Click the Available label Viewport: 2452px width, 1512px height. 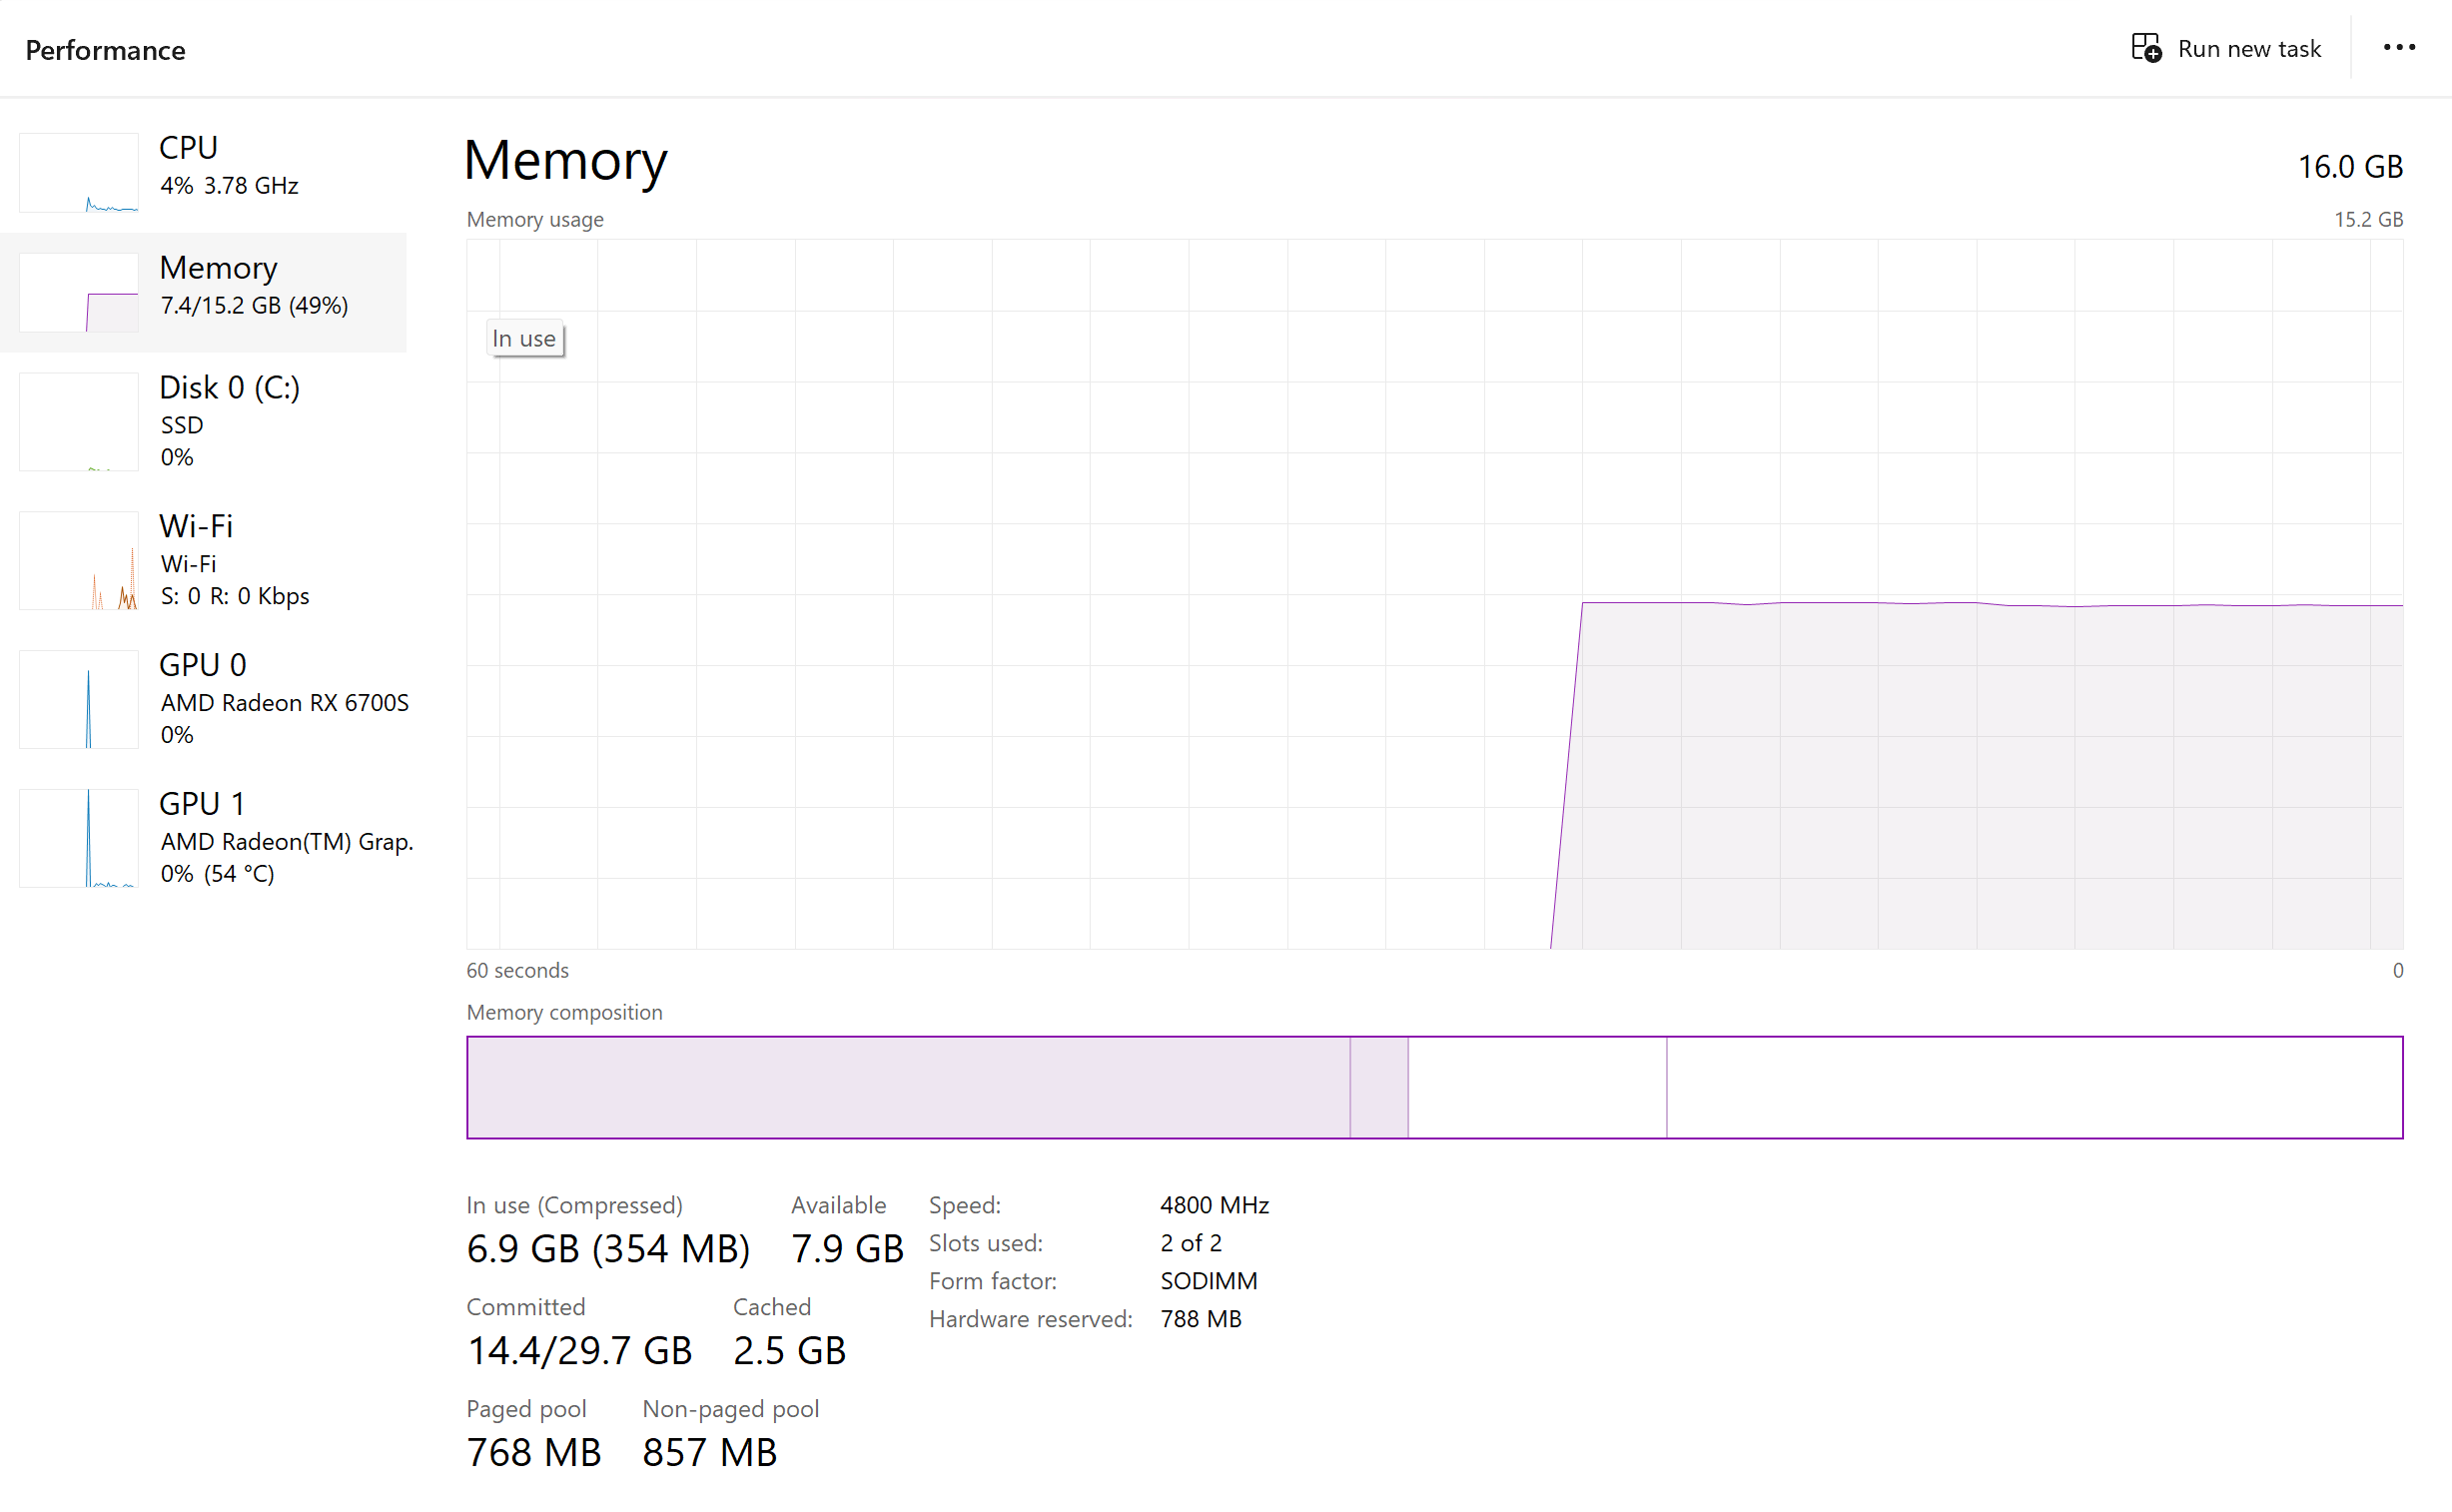pyautogui.click(x=838, y=1206)
